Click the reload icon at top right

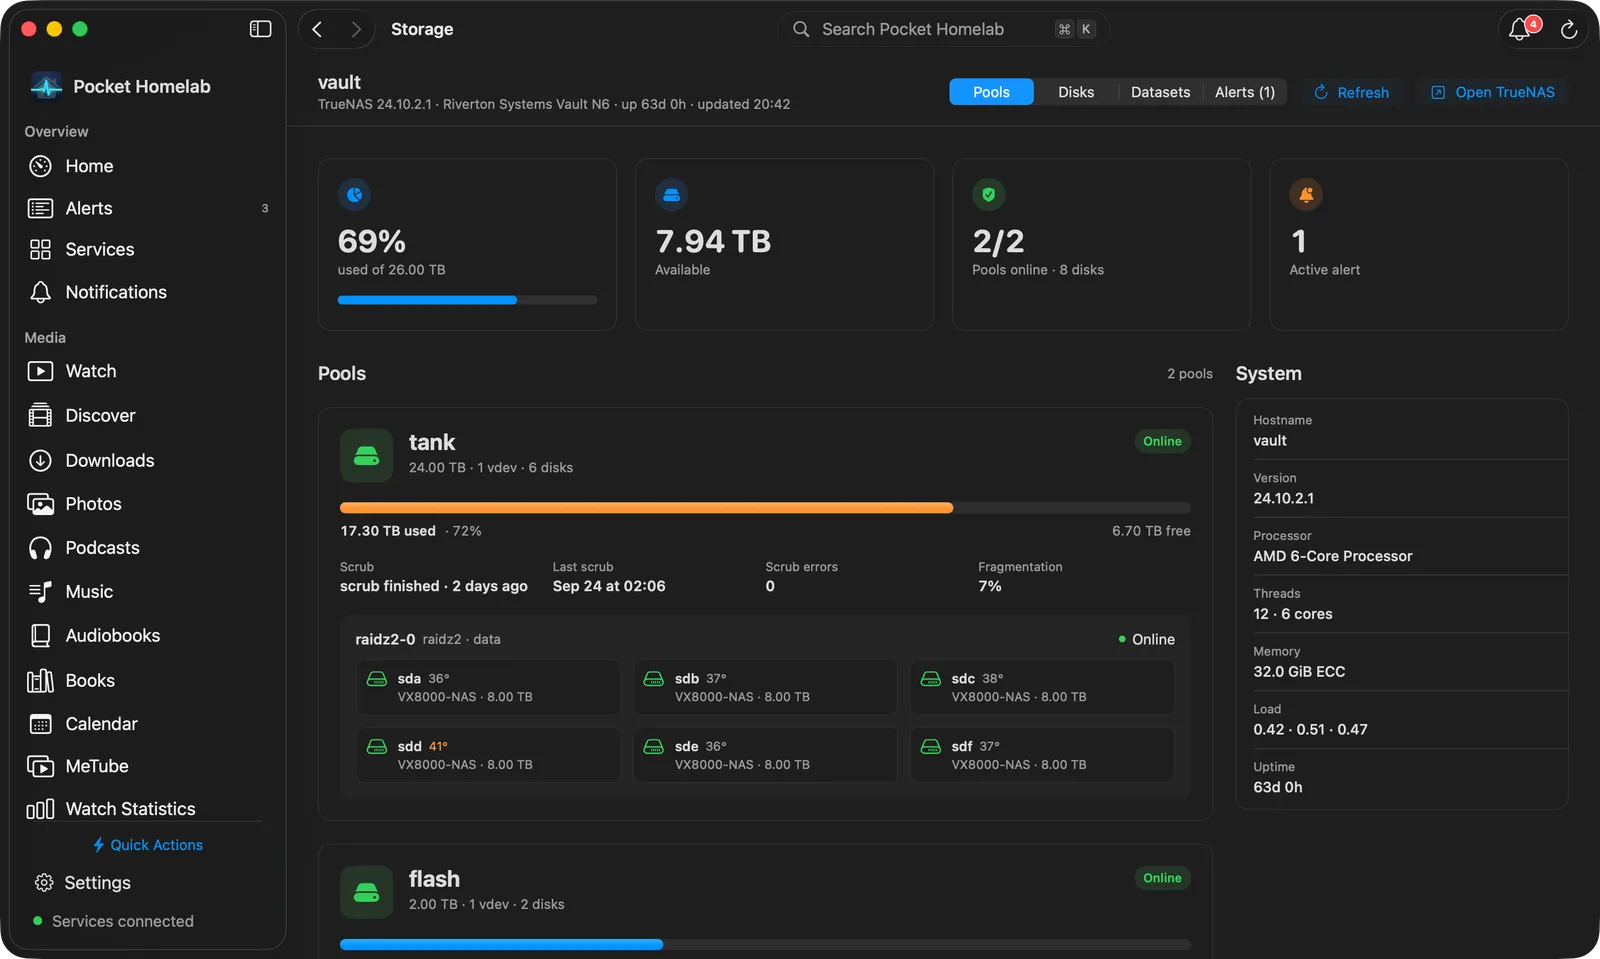pyautogui.click(x=1569, y=30)
